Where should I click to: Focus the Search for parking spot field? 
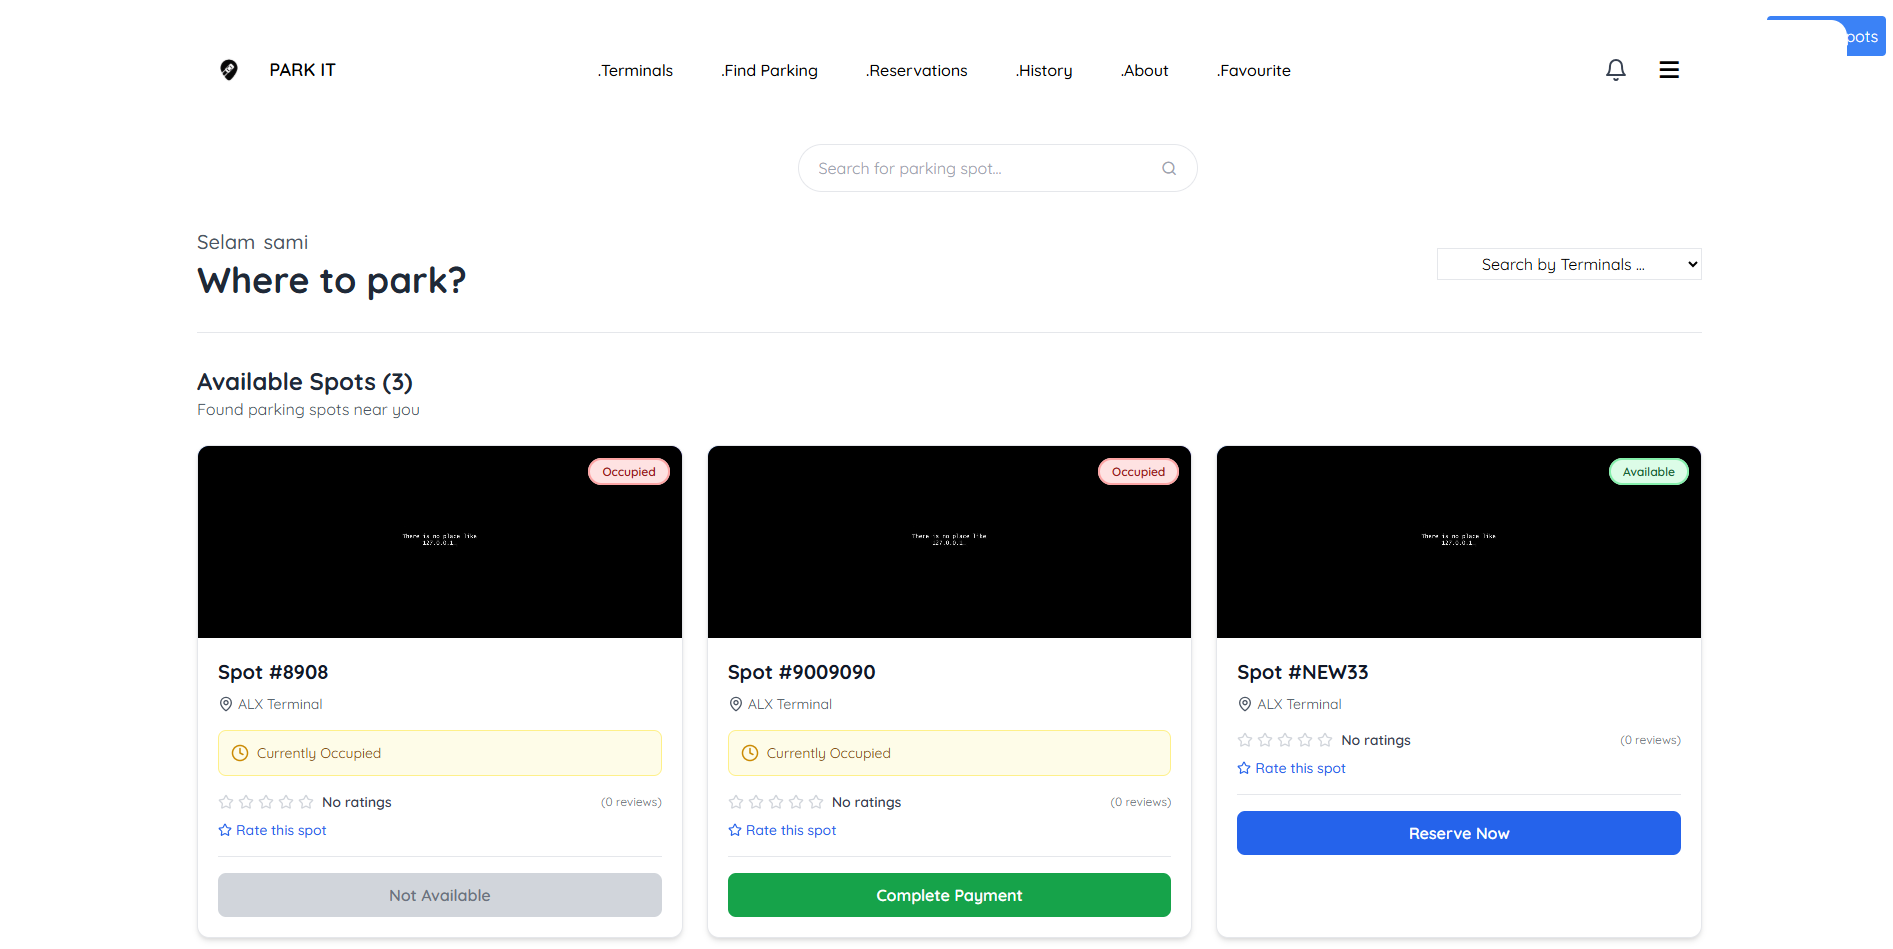pyautogui.click(x=997, y=168)
